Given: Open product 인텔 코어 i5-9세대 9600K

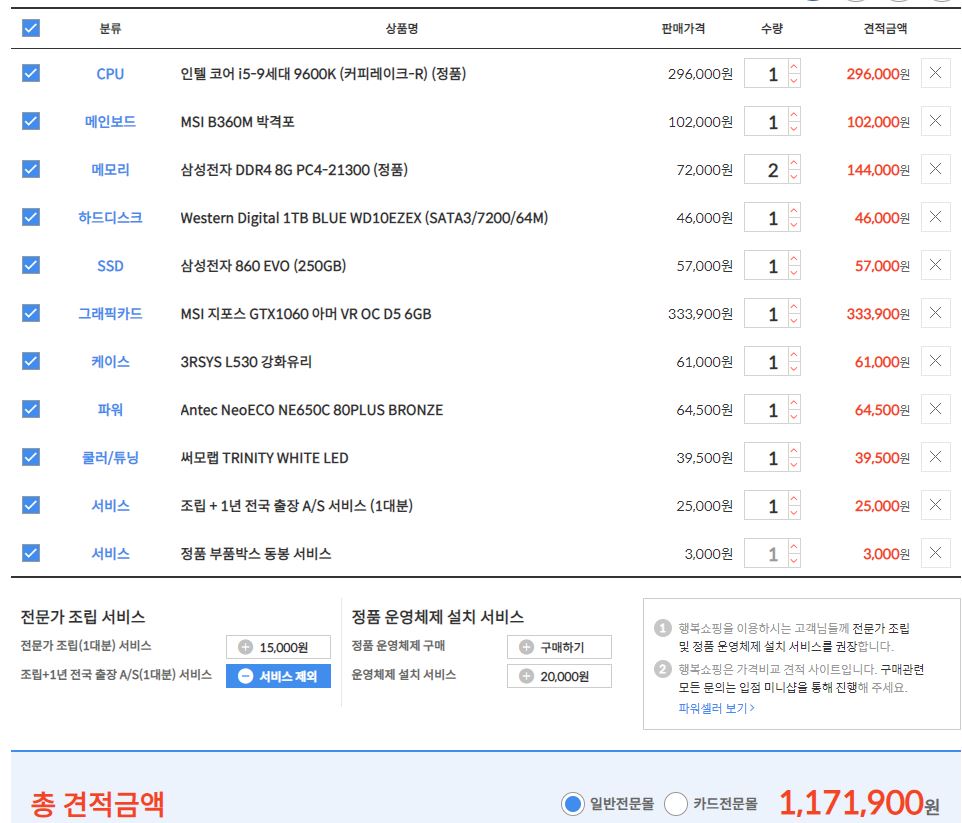Looking at the screenshot, I should (323, 74).
